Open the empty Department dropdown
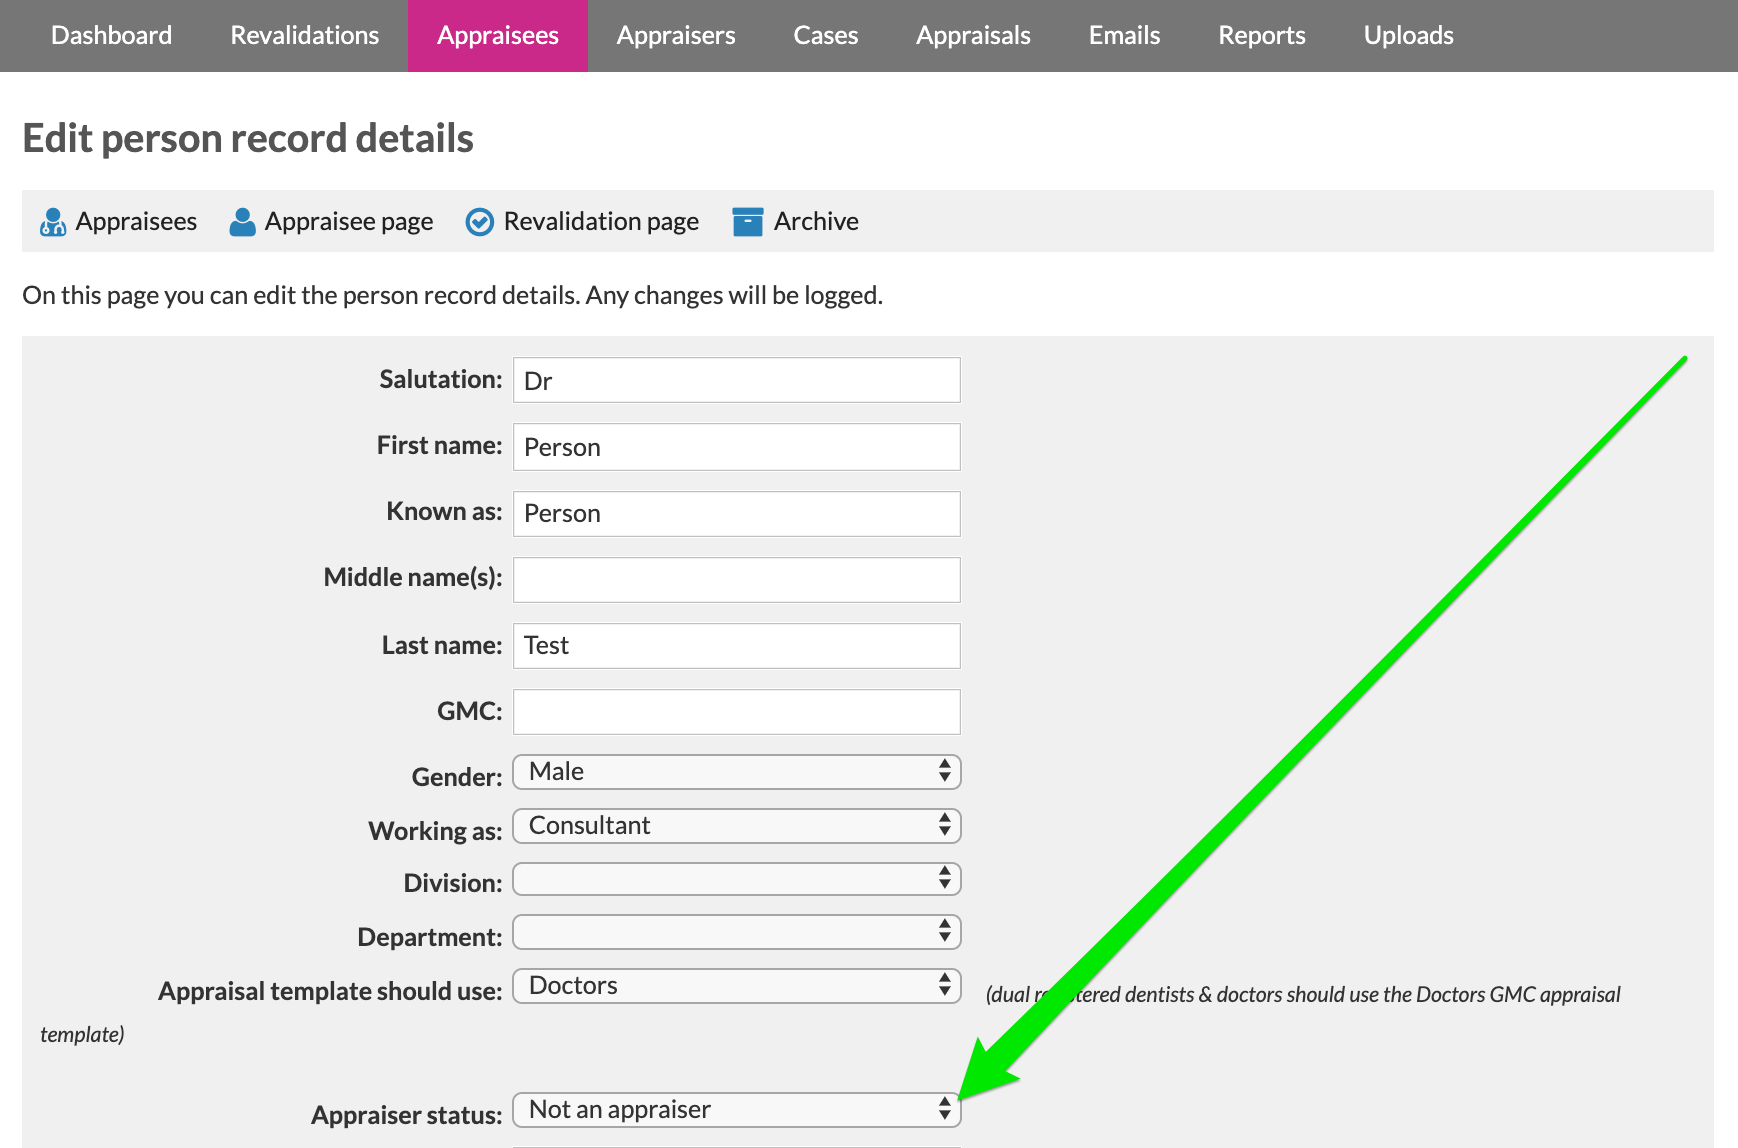Image resolution: width=1738 pixels, height=1148 pixels. pos(737,933)
